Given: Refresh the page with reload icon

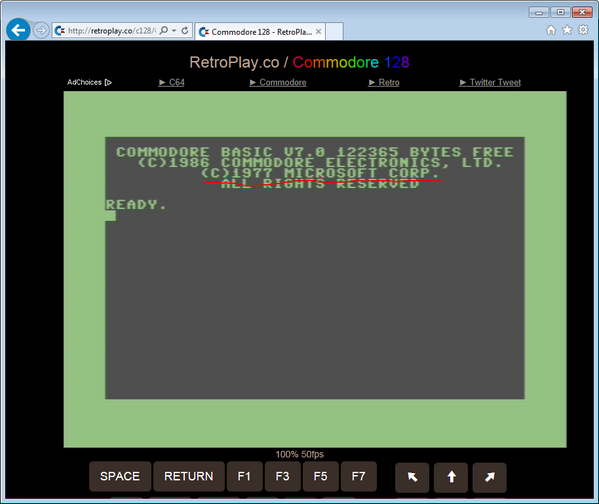Looking at the screenshot, I should coord(185,30).
